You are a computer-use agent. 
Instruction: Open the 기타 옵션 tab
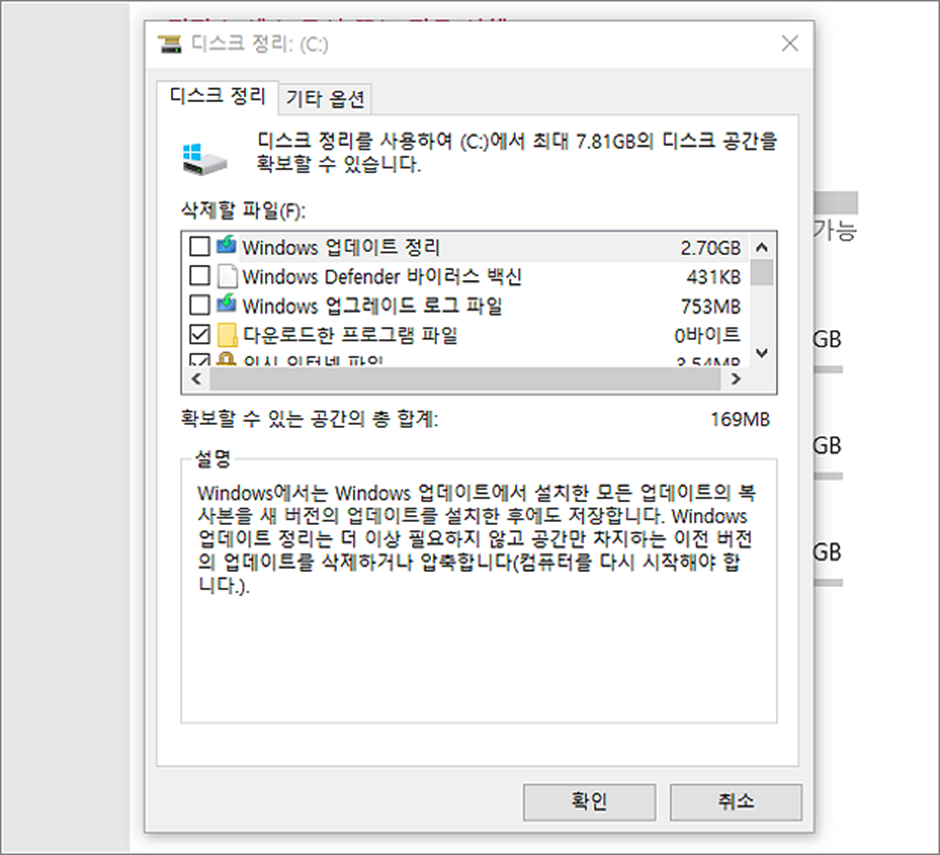tap(325, 99)
